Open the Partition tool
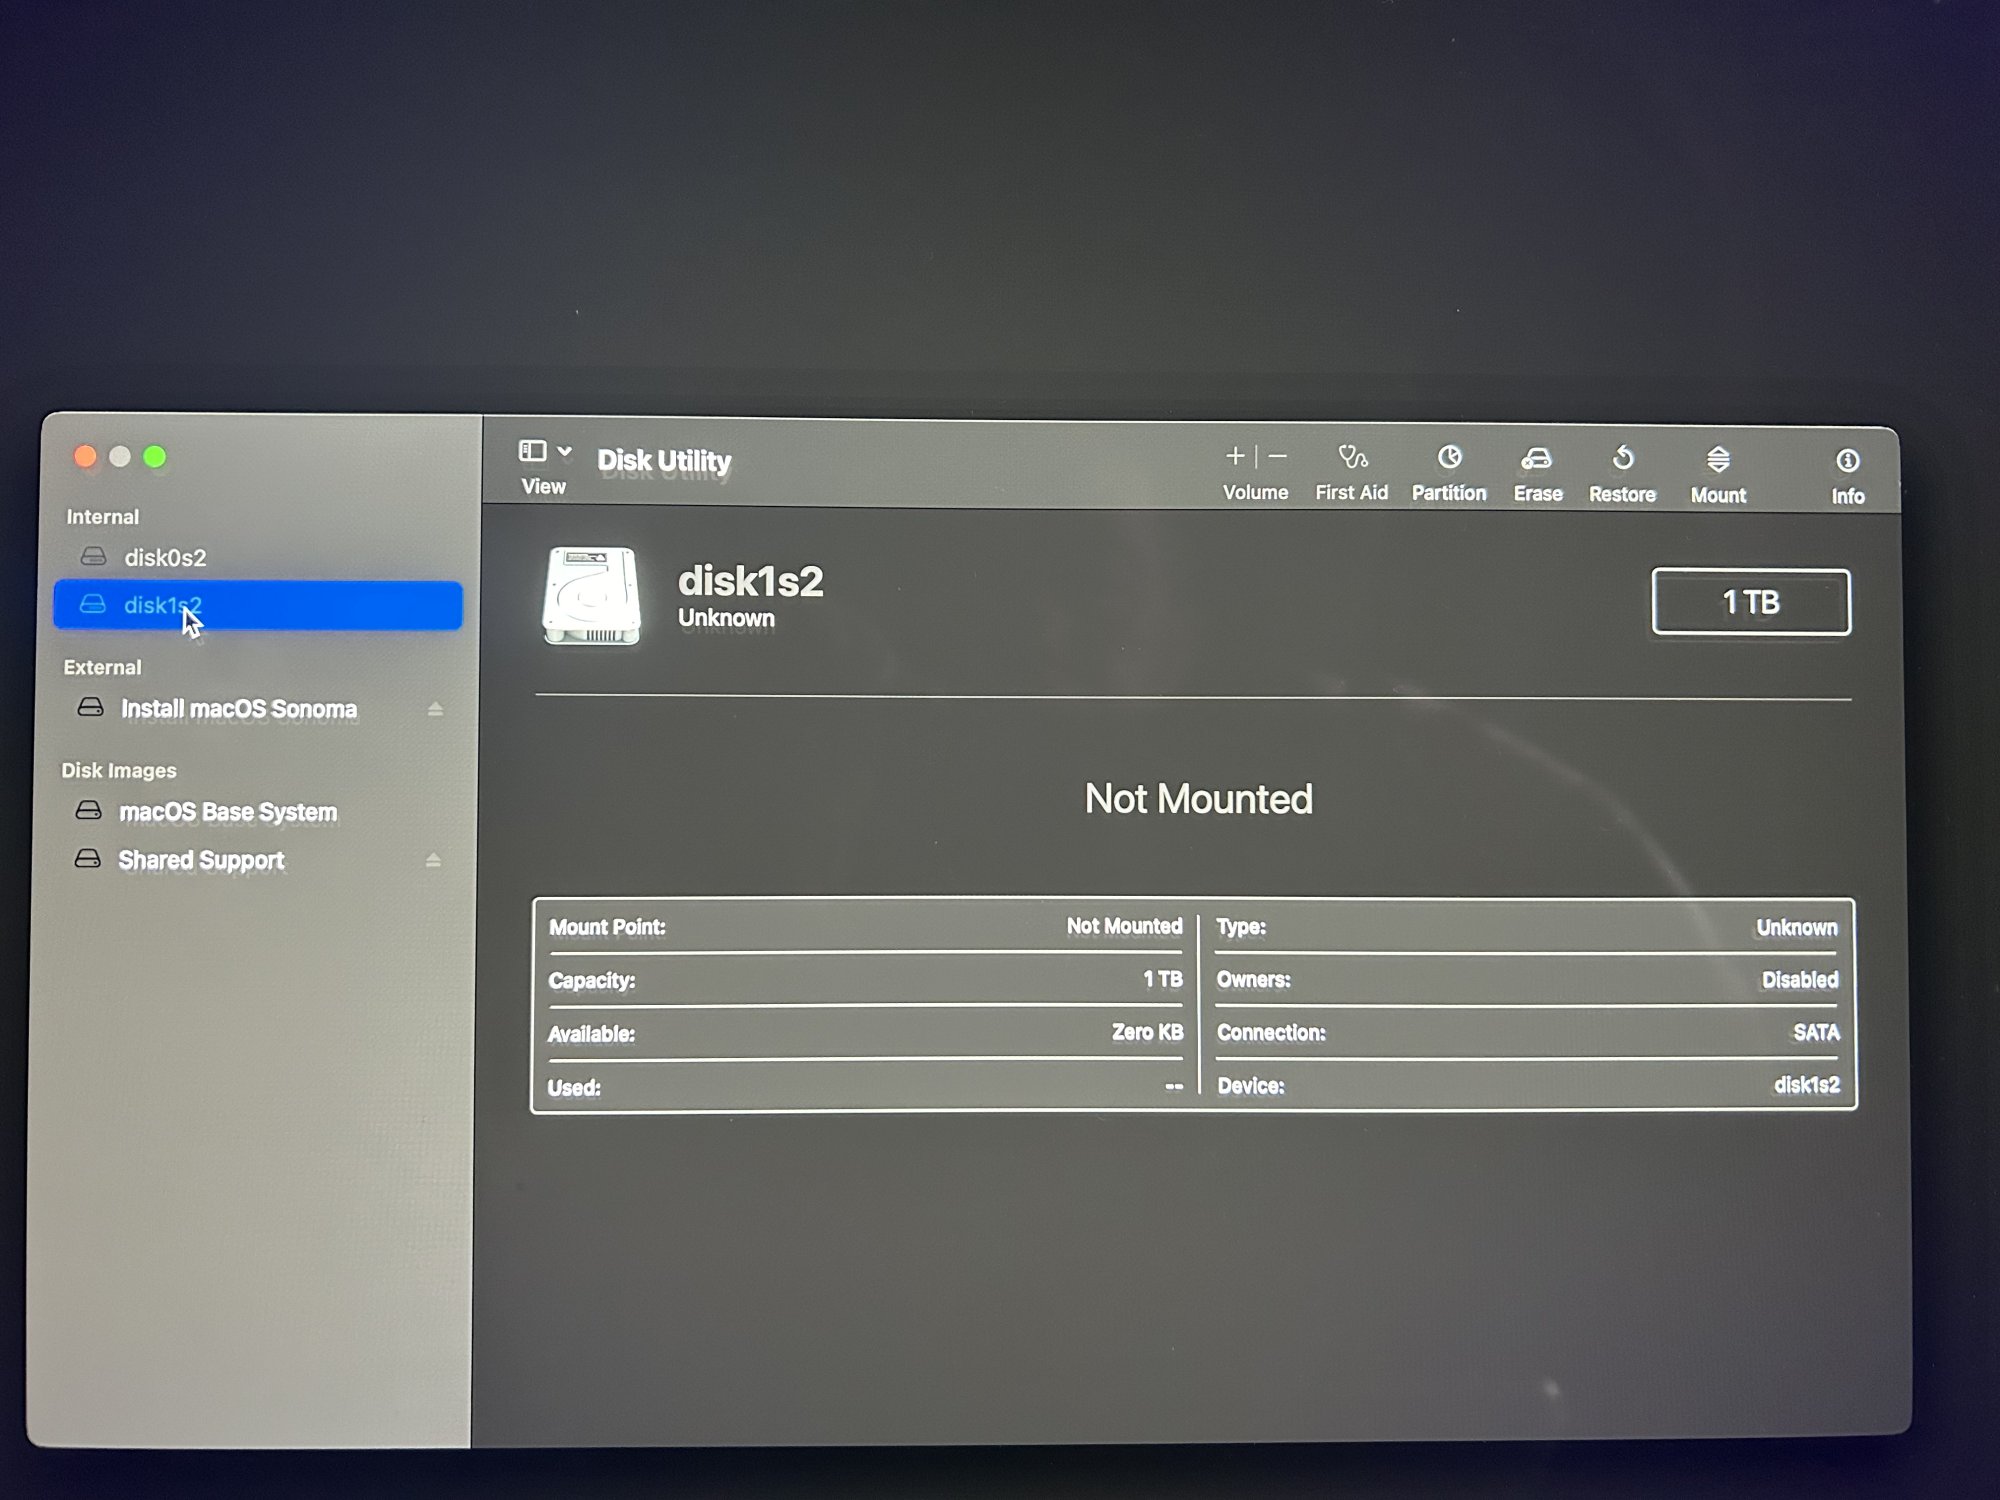Screen dimensions: 2000x1500 point(1449,458)
